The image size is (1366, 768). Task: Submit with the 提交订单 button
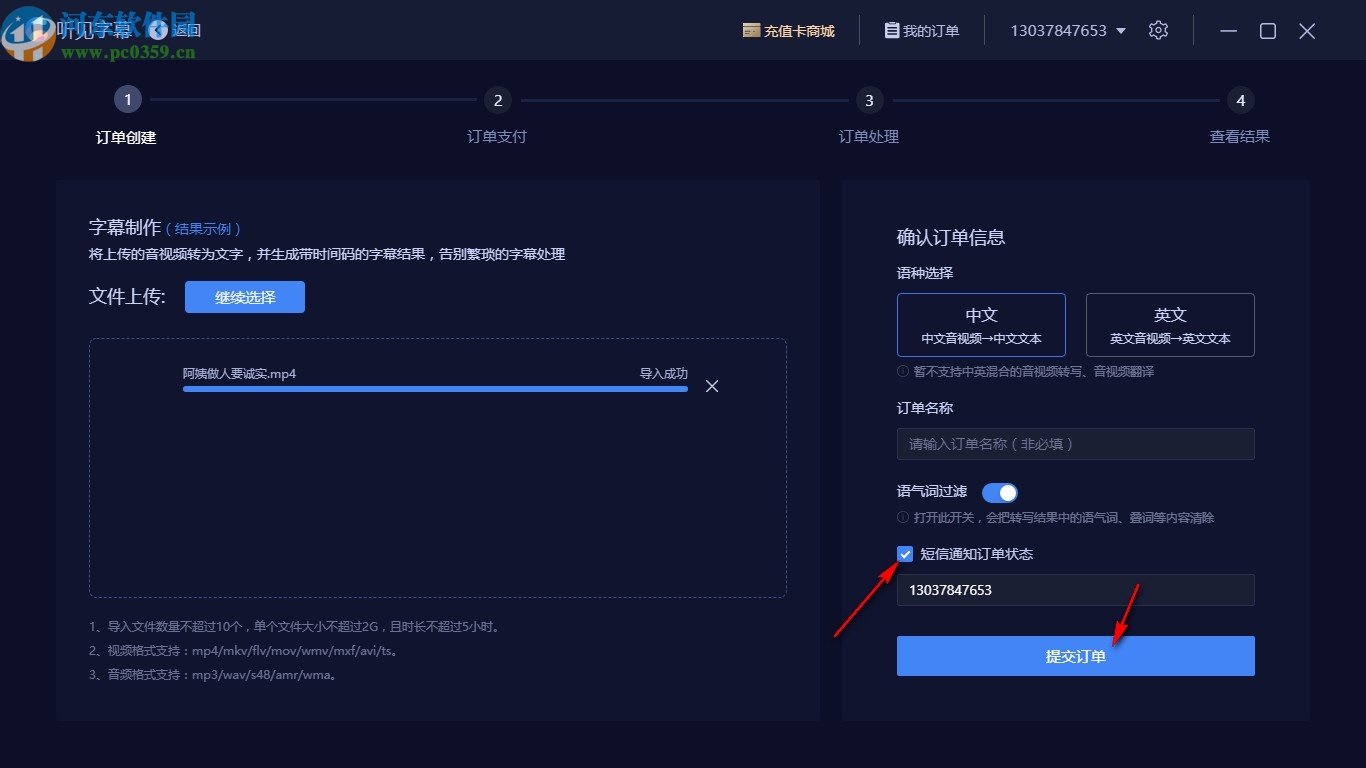click(1076, 656)
